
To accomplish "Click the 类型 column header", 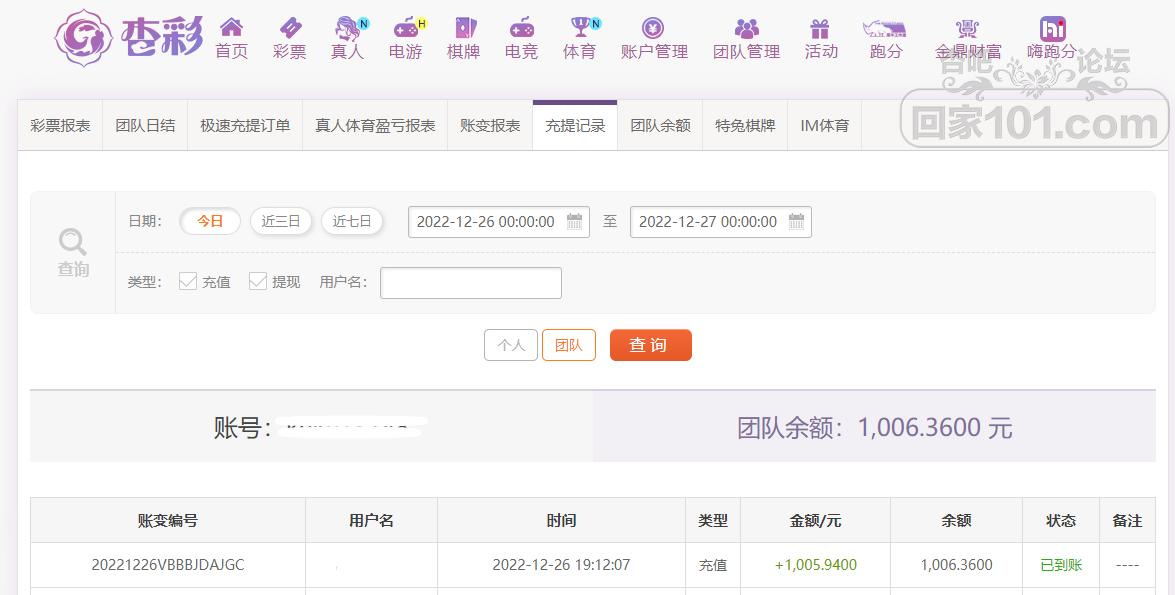I will coord(713,520).
